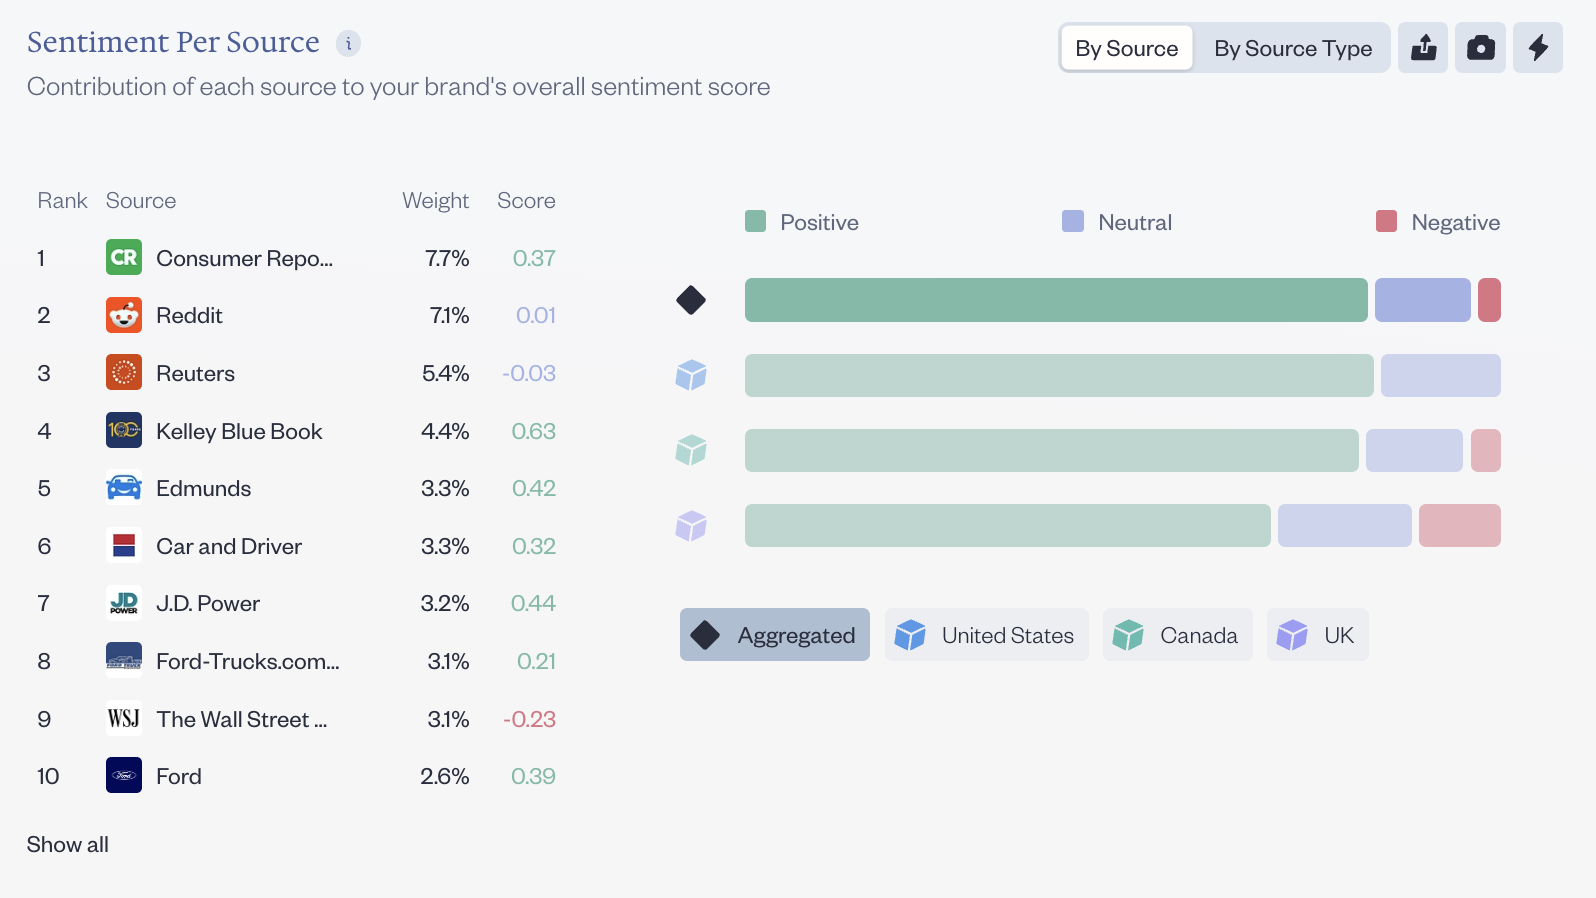Click the green cube Canada row marker
This screenshot has width=1596, height=898.
(x=691, y=450)
